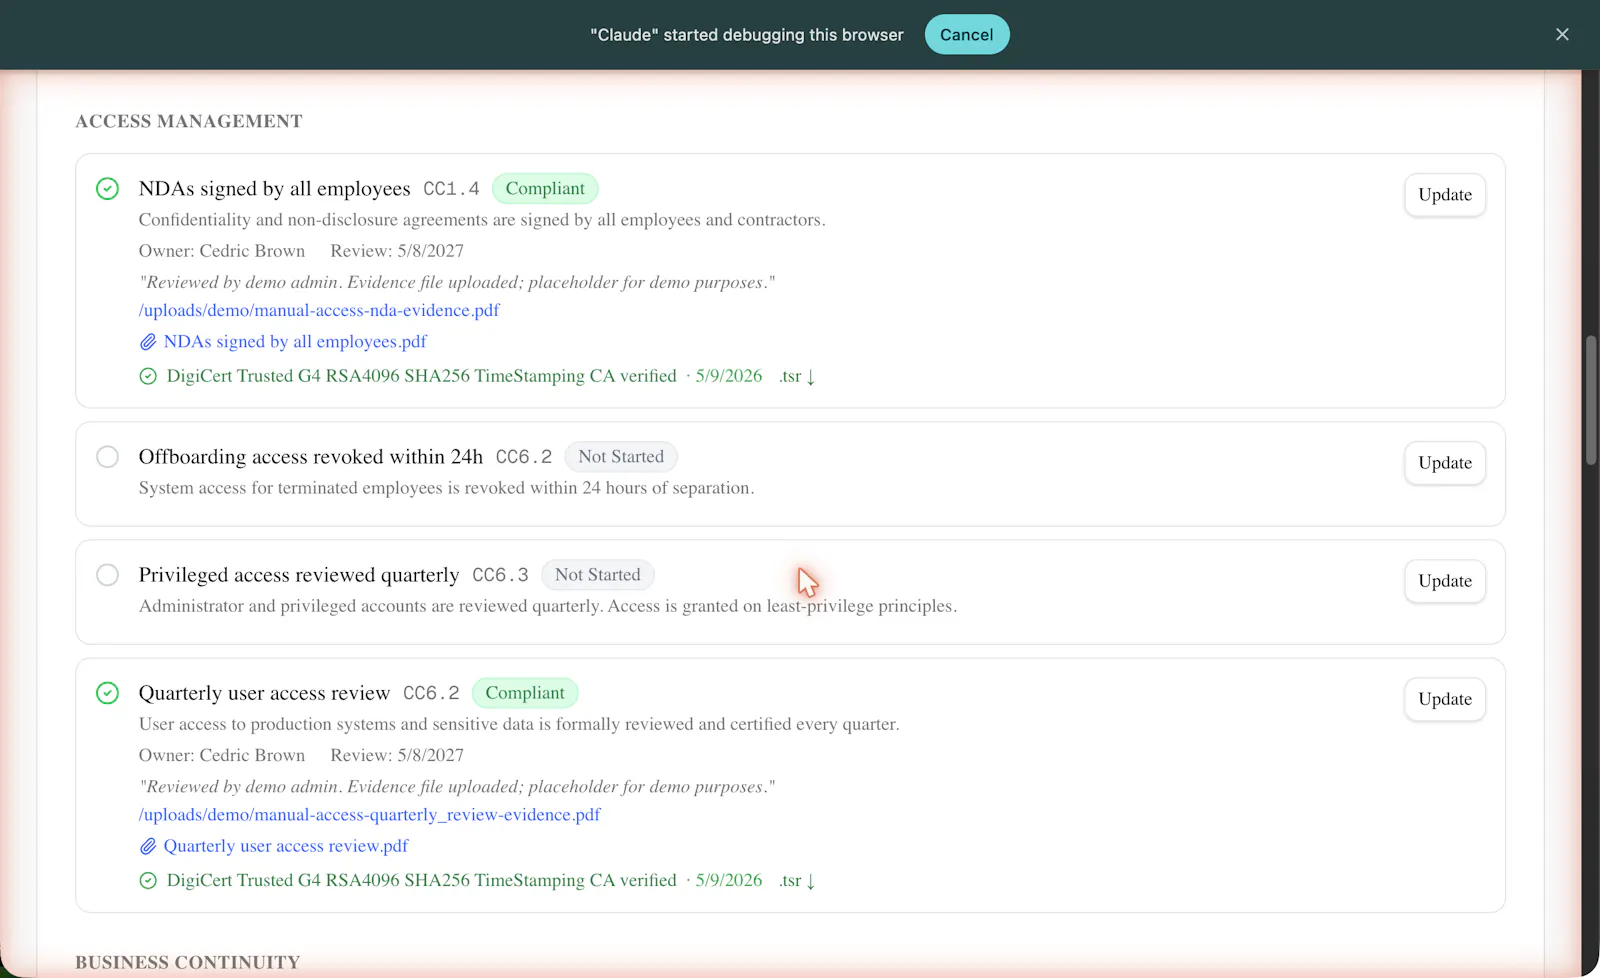Click verified check icon in Quarterly review timestamp row
1600x978 pixels.
tap(148, 880)
